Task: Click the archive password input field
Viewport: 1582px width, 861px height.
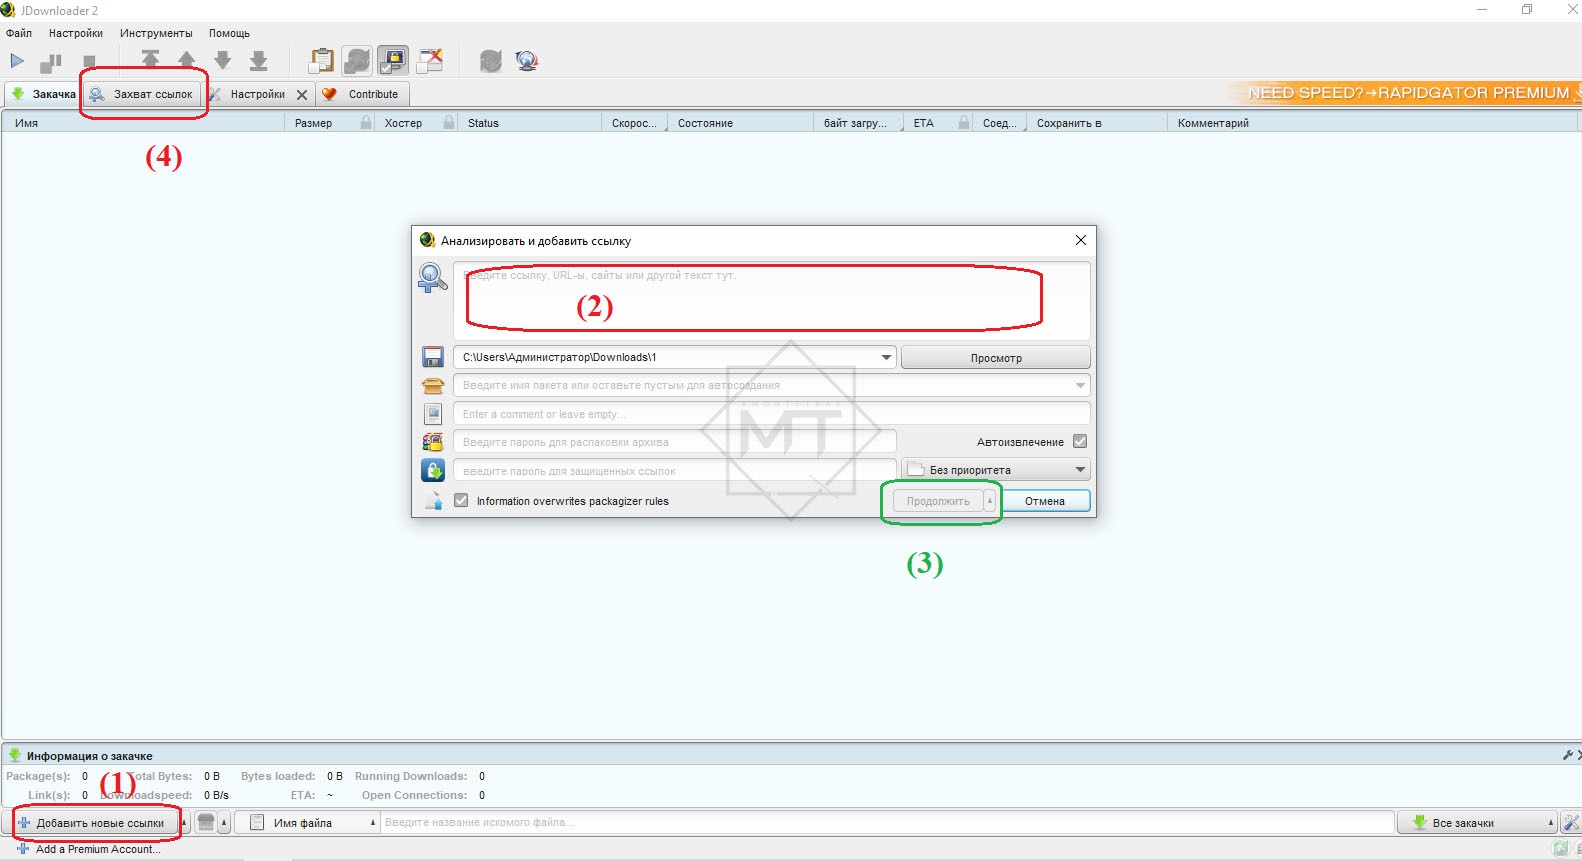Action: (675, 442)
